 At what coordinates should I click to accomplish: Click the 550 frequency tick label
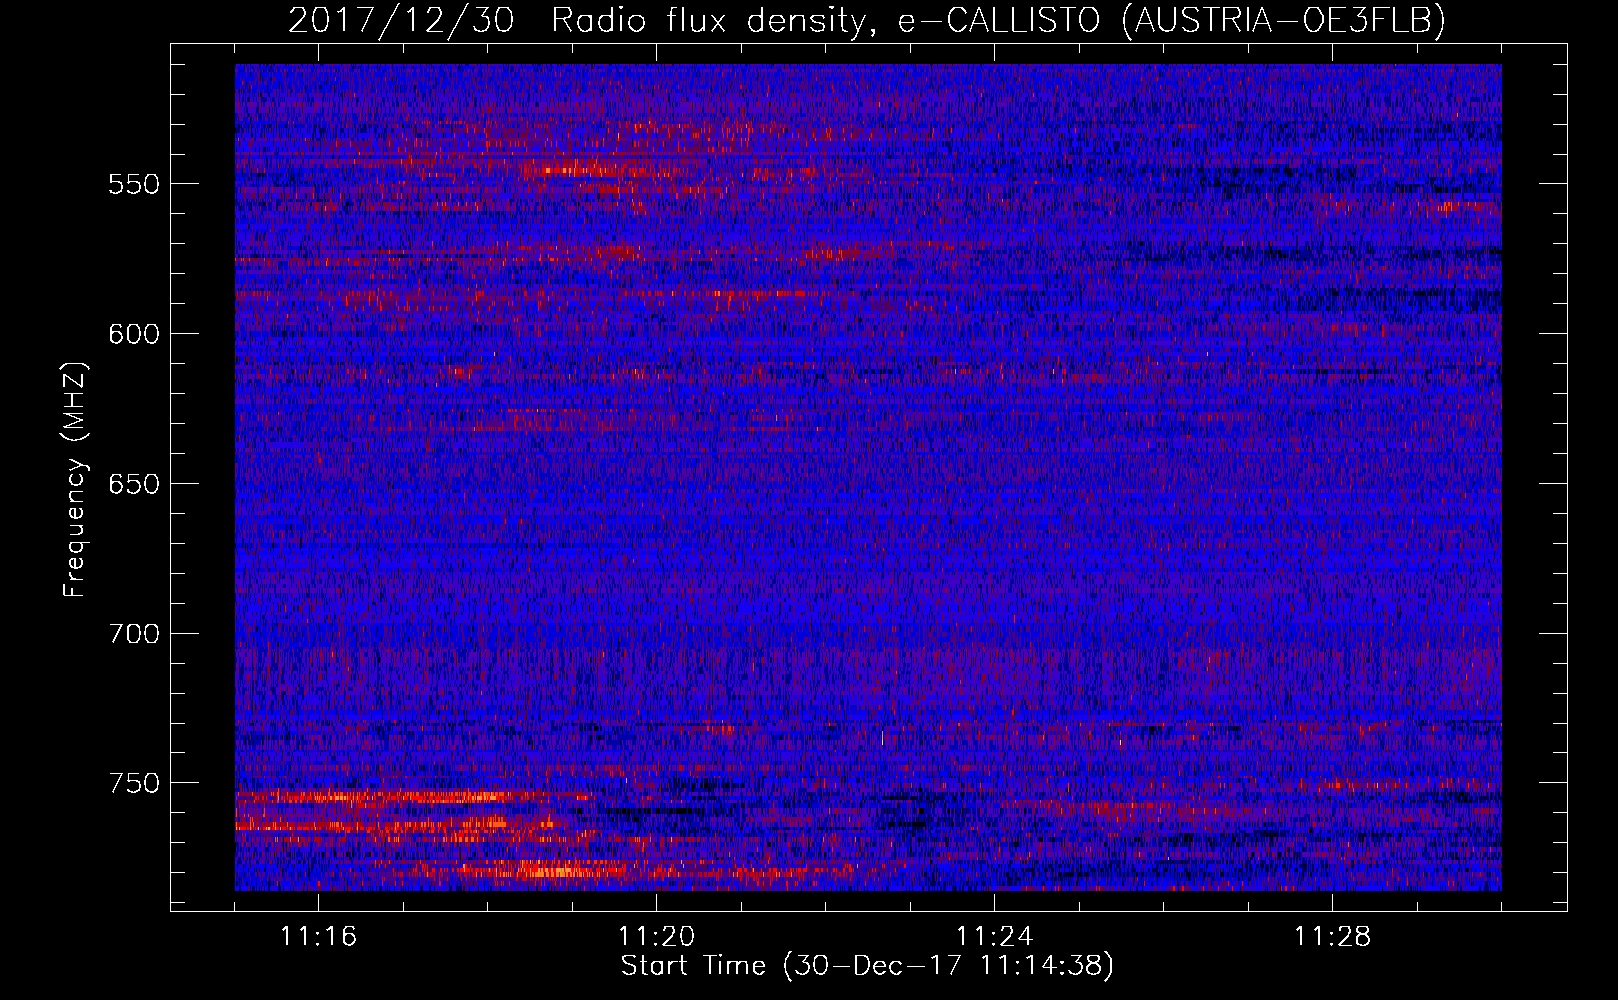(134, 184)
